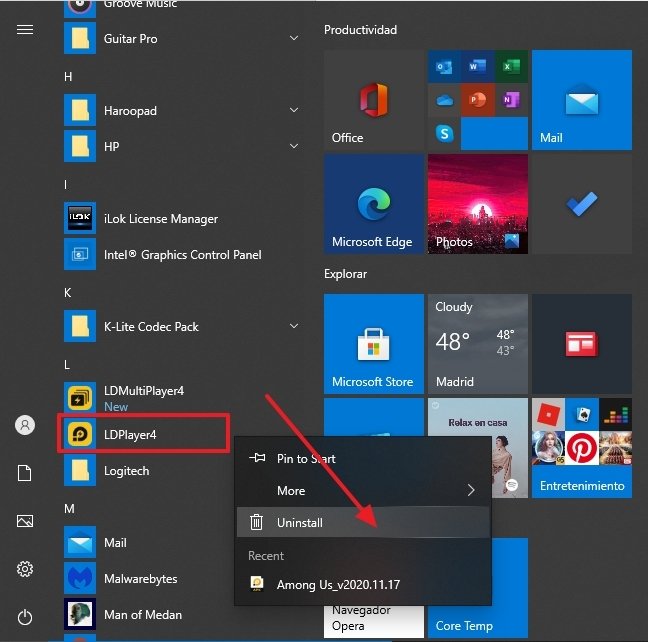Expand the HP folder chevron
The width and height of the screenshot is (648, 642).
point(294,146)
